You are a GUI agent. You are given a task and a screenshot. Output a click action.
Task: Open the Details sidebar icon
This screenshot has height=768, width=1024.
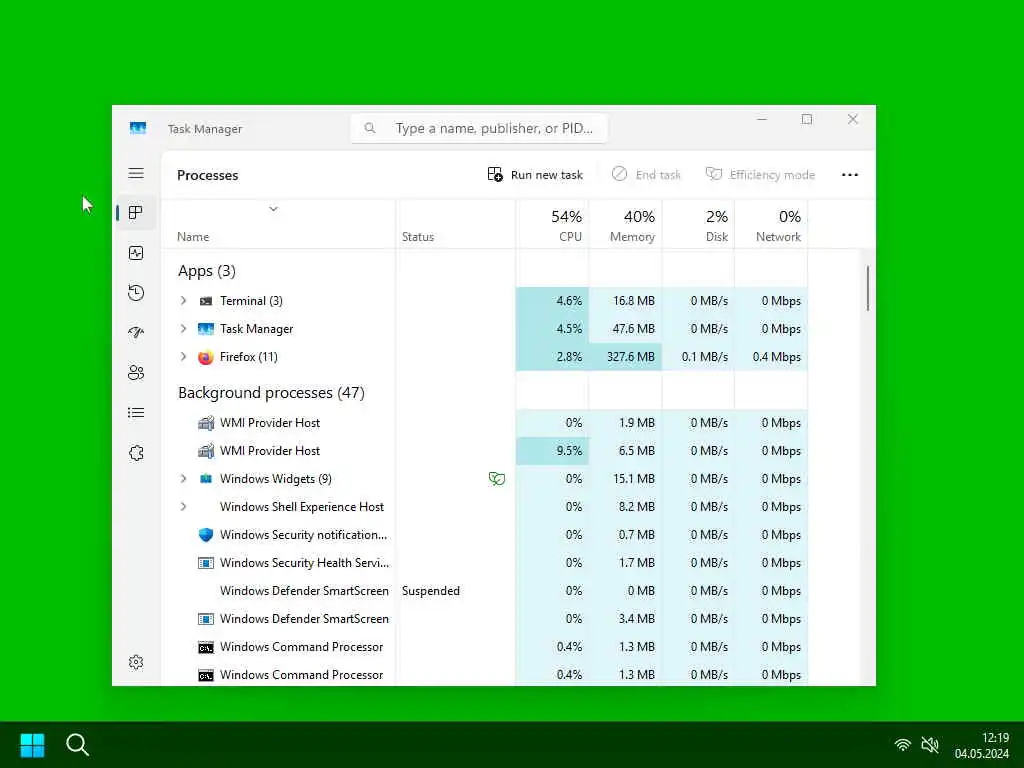[136, 413]
